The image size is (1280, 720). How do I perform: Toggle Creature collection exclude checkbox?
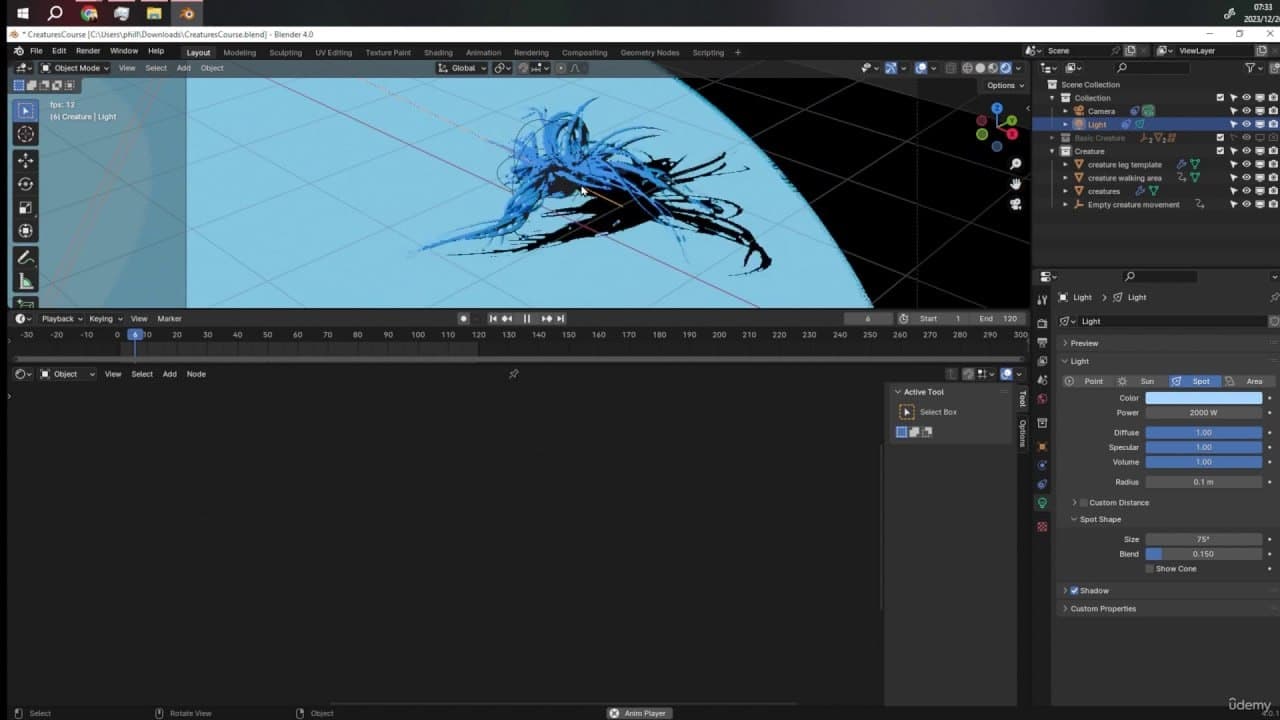(1220, 151)
